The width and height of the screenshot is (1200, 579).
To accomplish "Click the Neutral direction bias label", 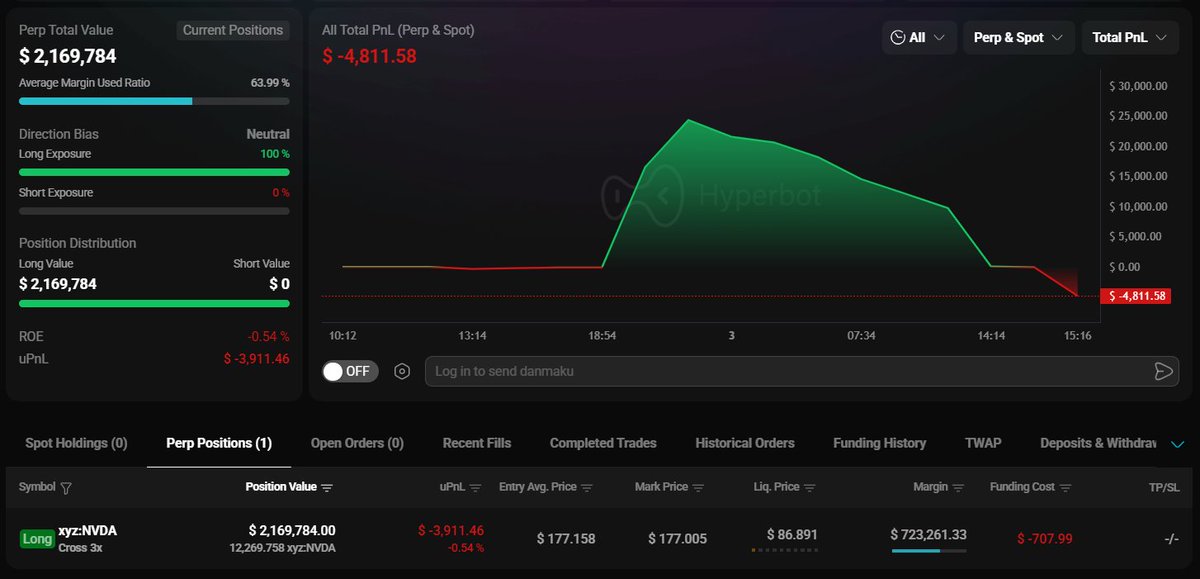I will click(268, 134).
